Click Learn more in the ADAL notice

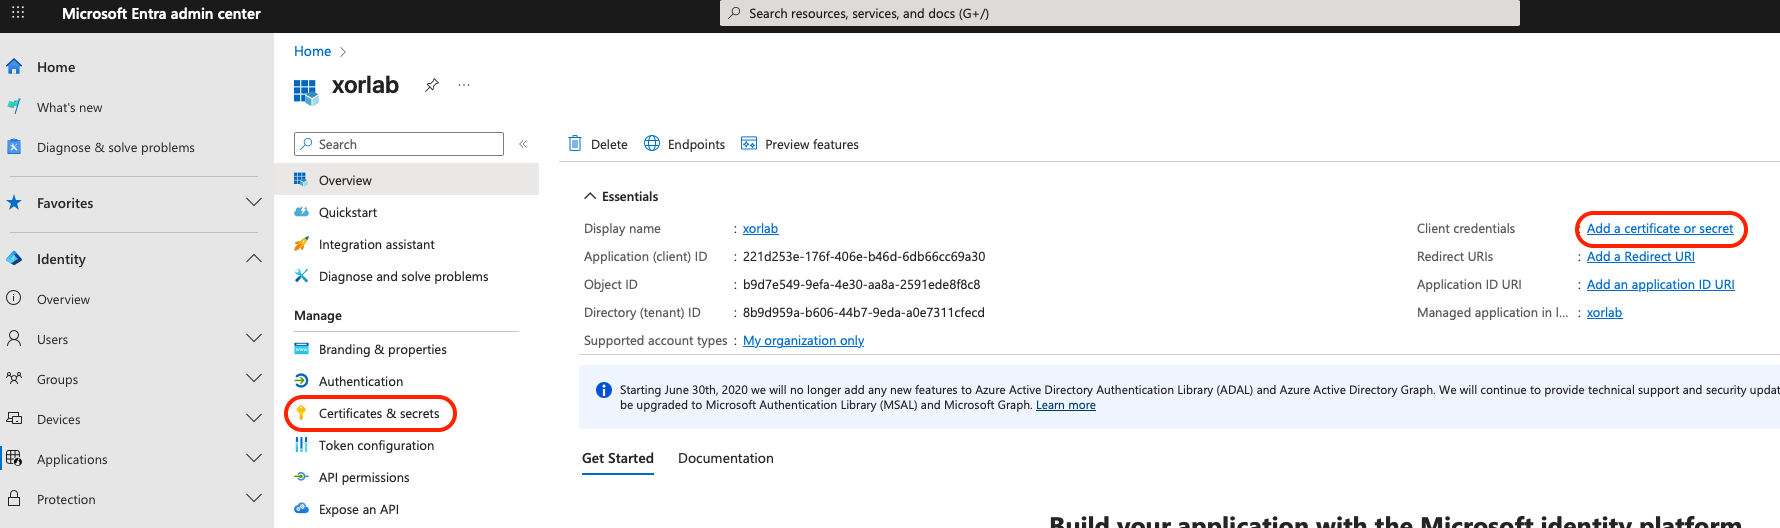click(1066, 405)
